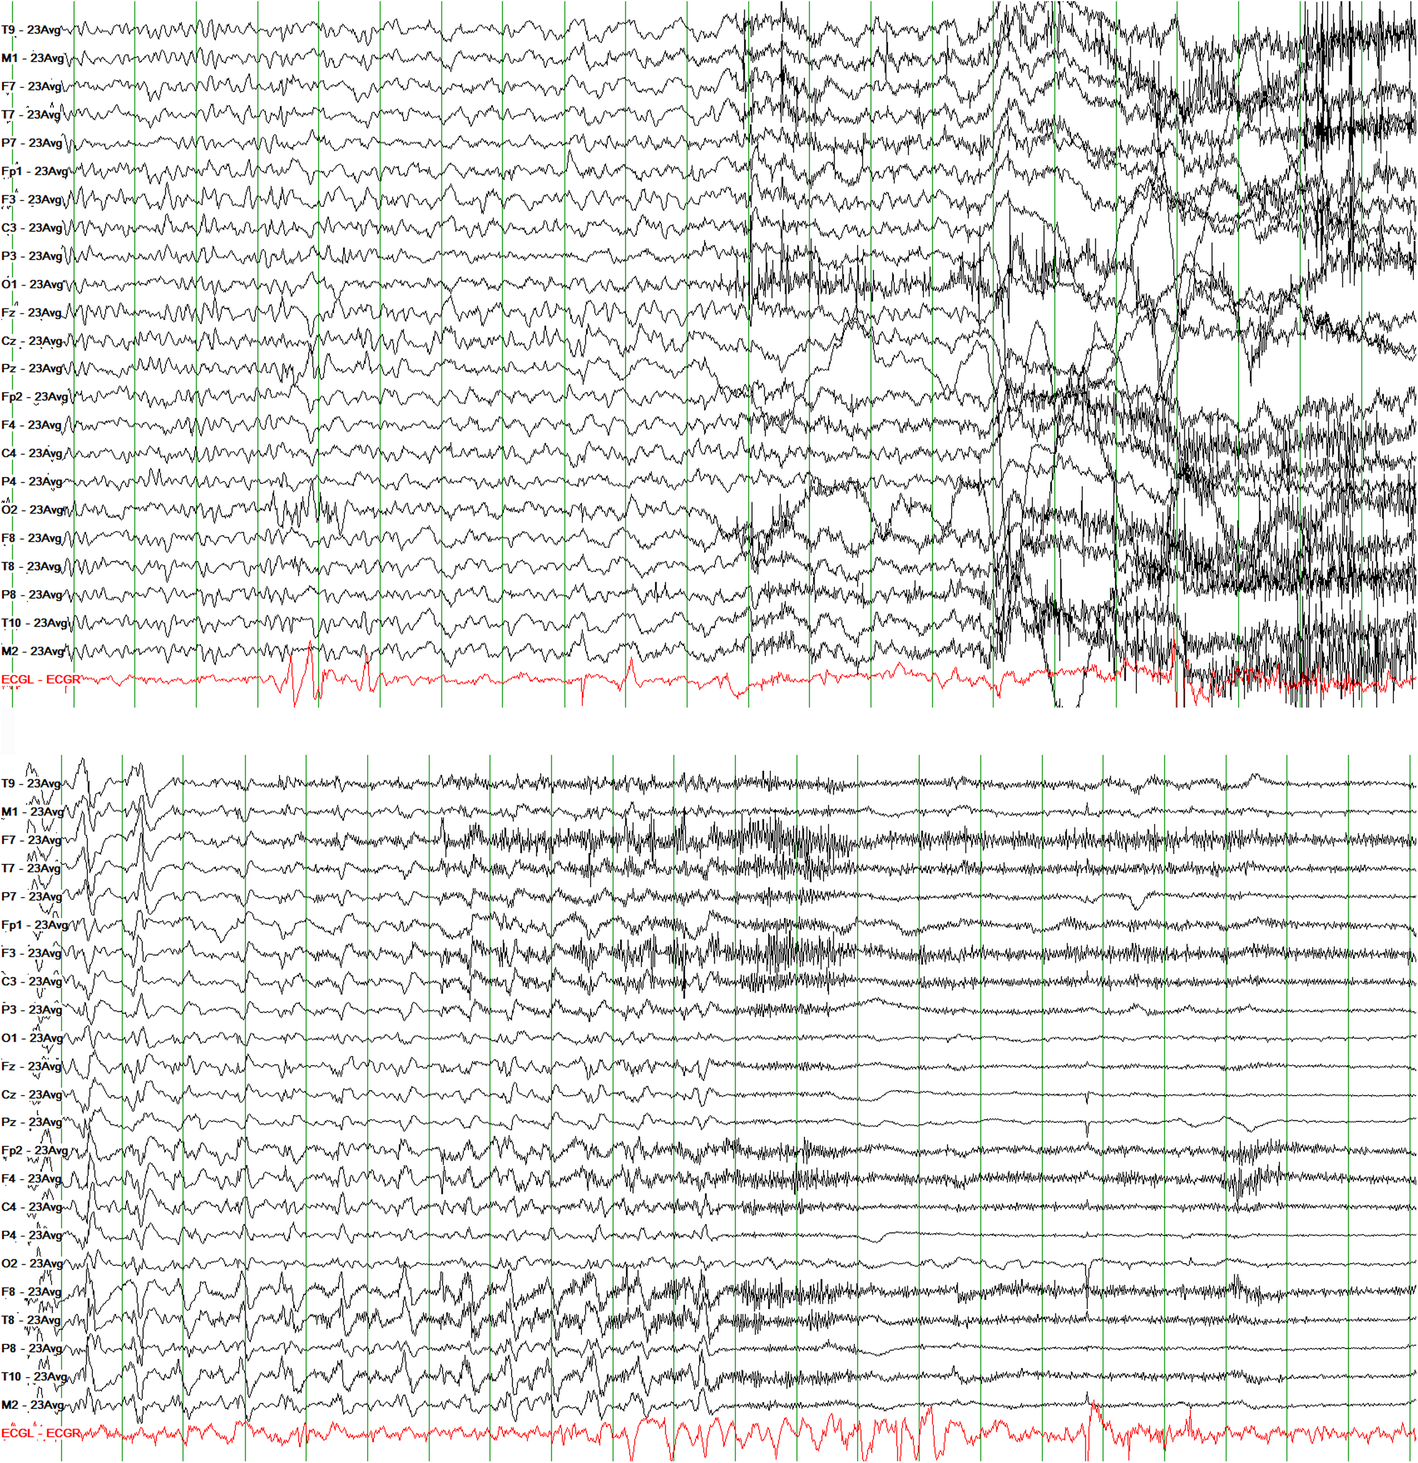Select the T7 - 23Avg label in upper panel
1418x1463 pixels.
[x=32, y=115]
